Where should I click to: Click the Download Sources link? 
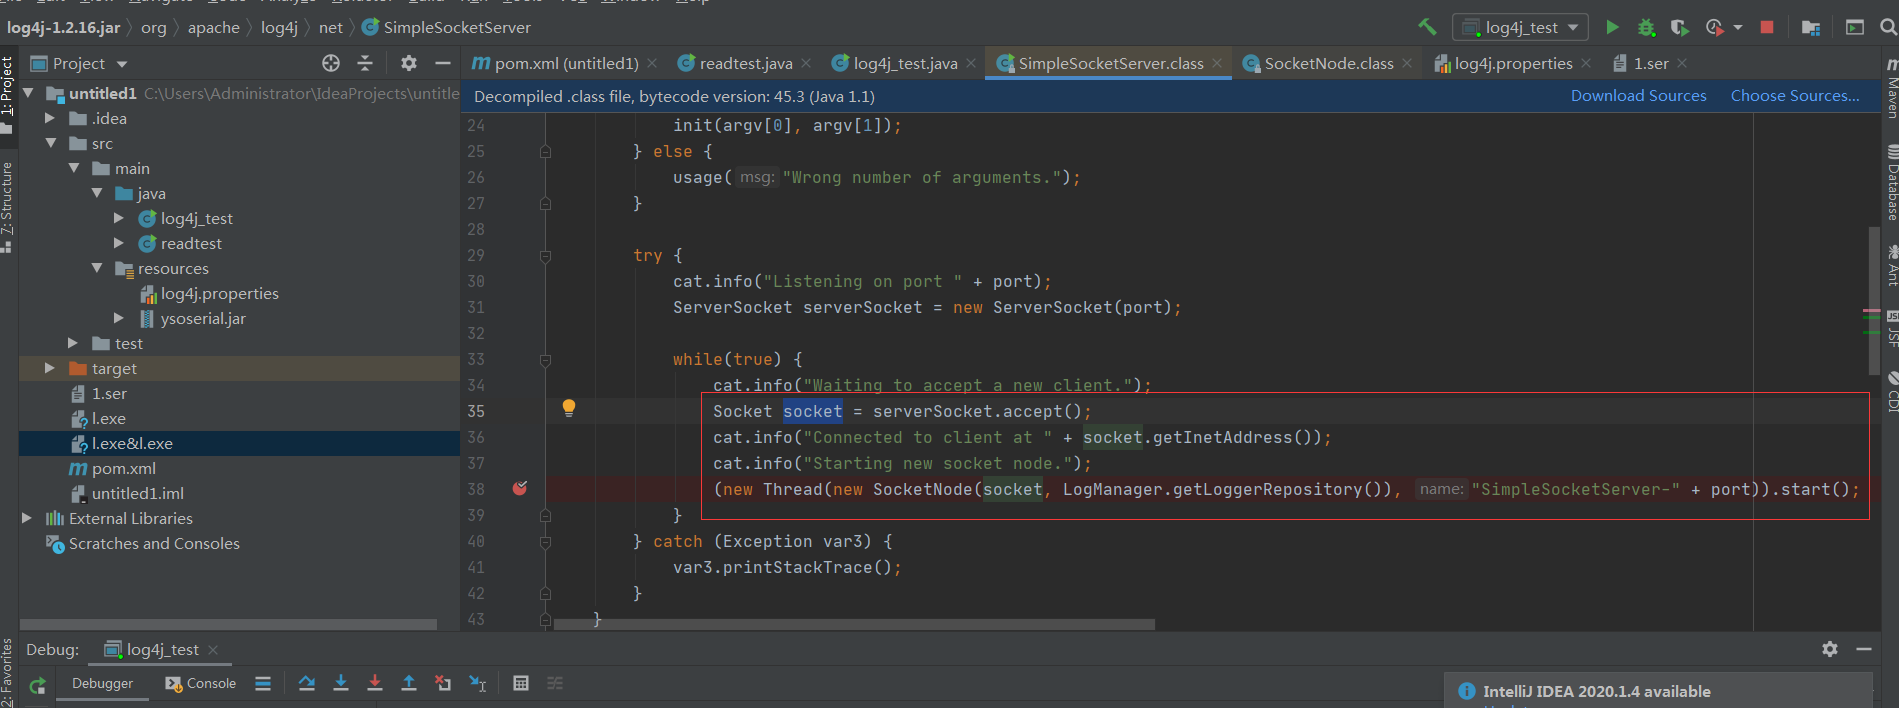1638,96
